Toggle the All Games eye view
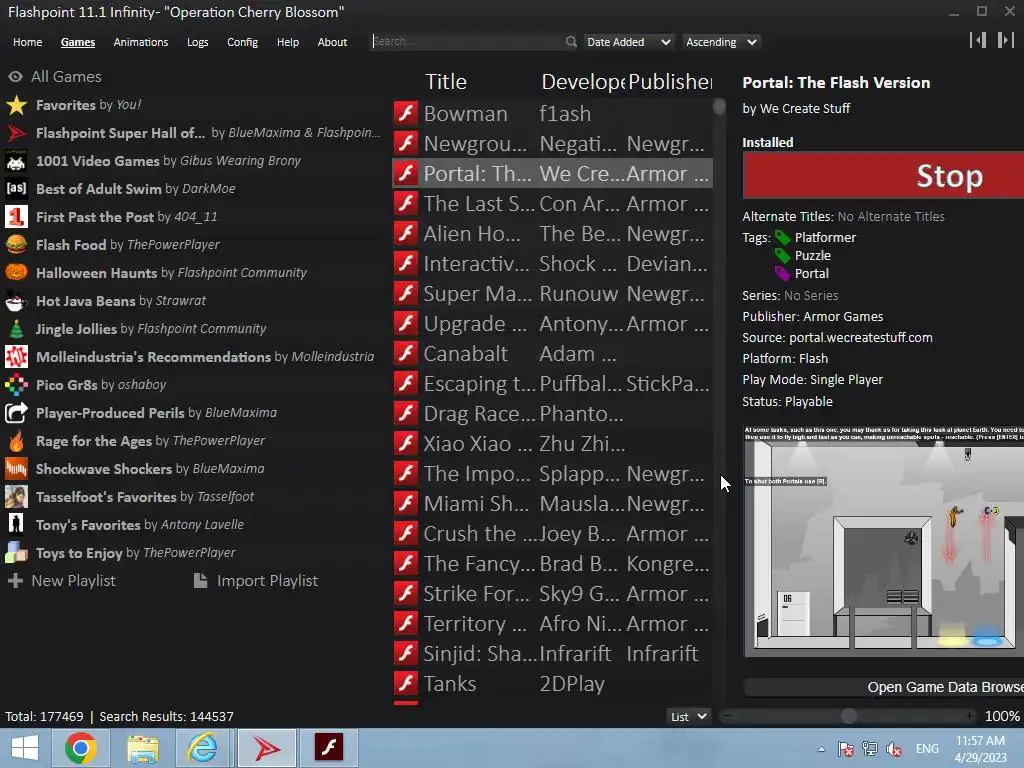 coord(15,77)
